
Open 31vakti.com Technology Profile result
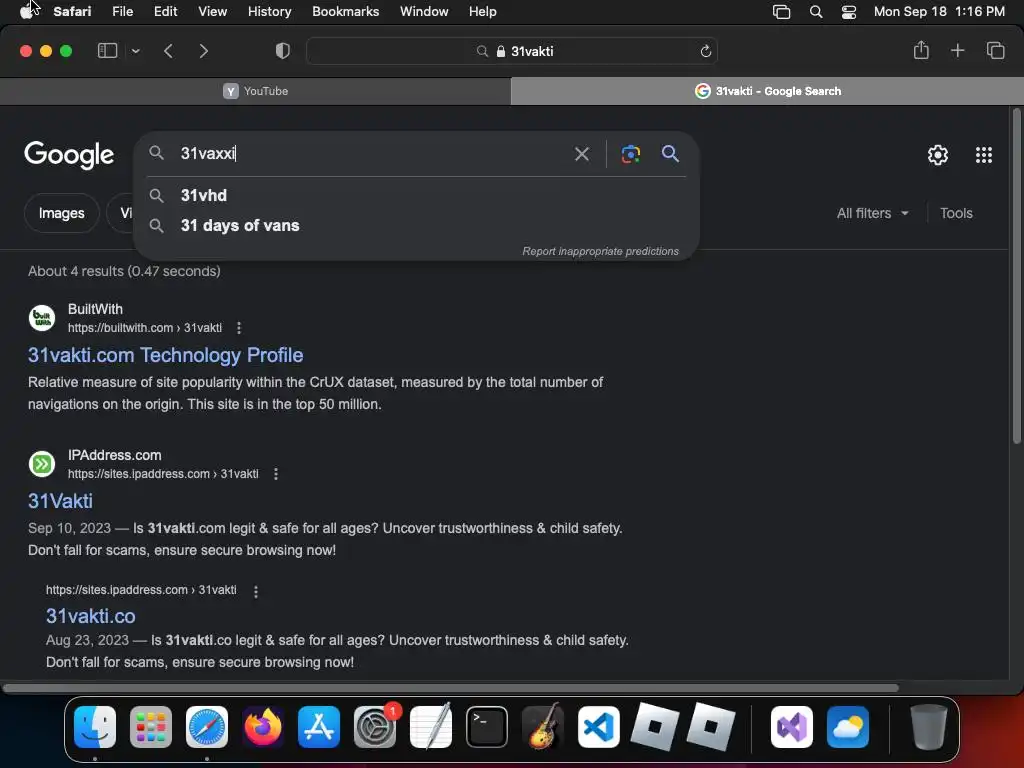(165, 355)
